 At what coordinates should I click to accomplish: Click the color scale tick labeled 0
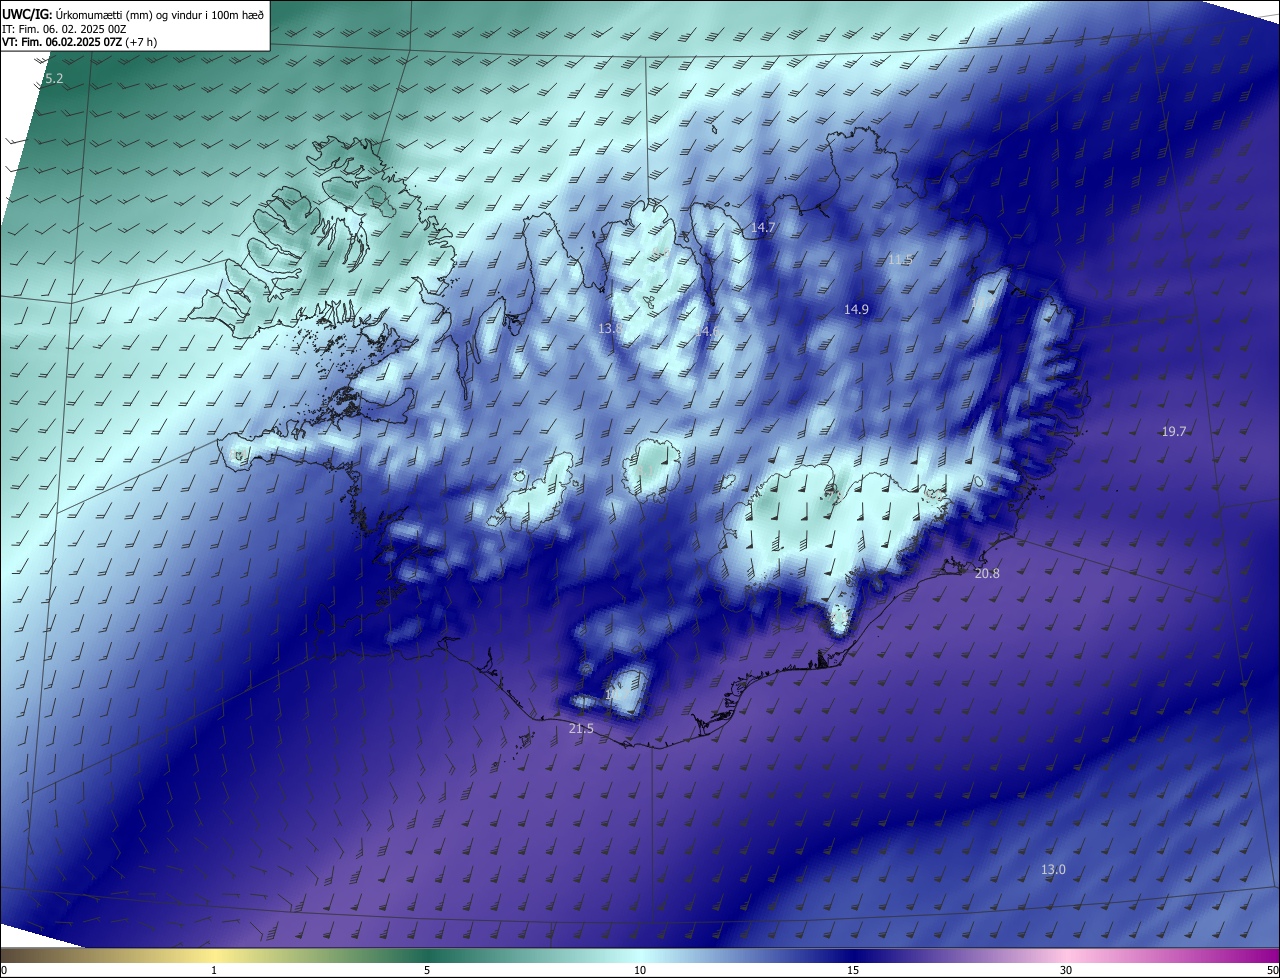(4, 970)
